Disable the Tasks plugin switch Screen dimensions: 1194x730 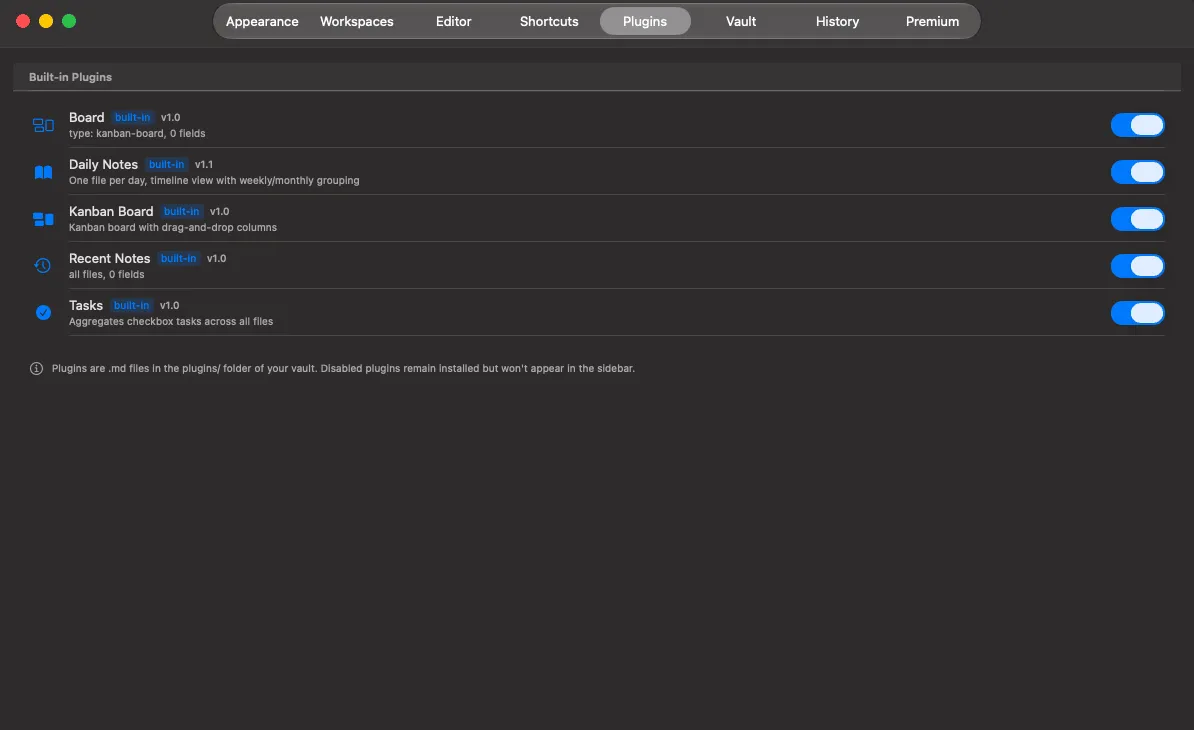(1138, 313)
